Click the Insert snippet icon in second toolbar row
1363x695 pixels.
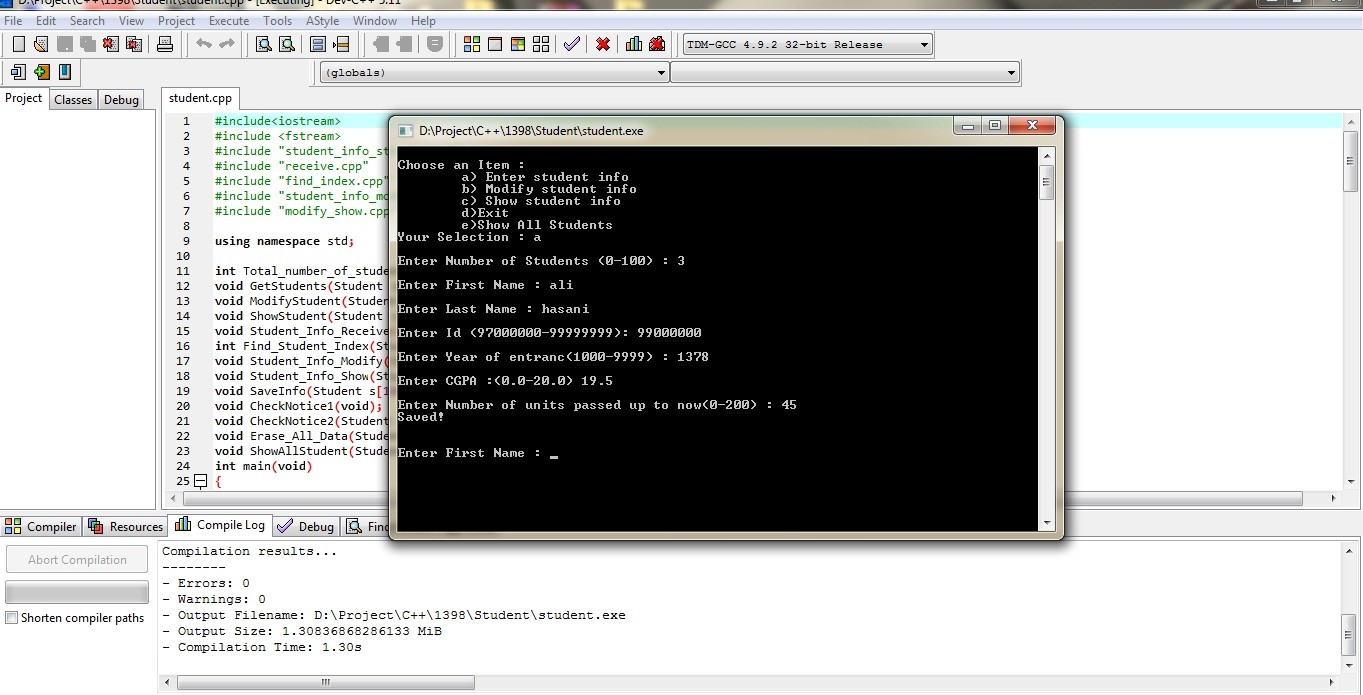(x=18, y=72)
